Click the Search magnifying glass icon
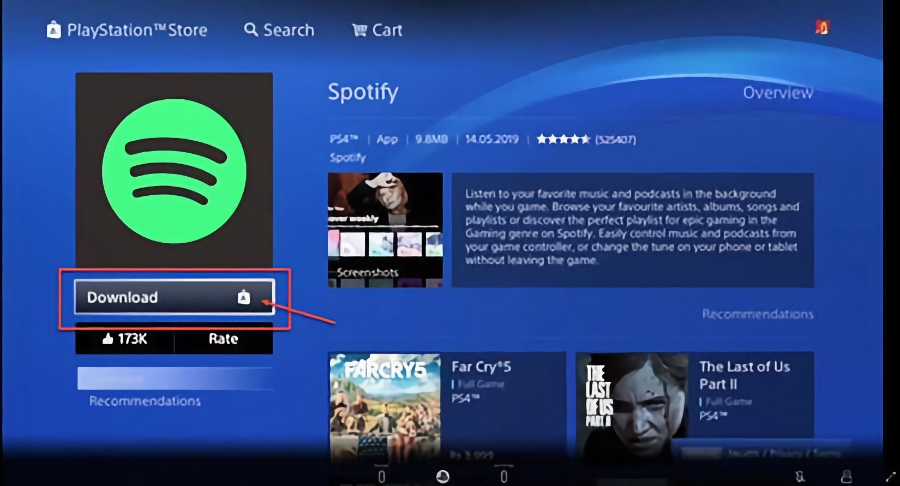This screenshot has height=486, width=900. click(251, 29)
